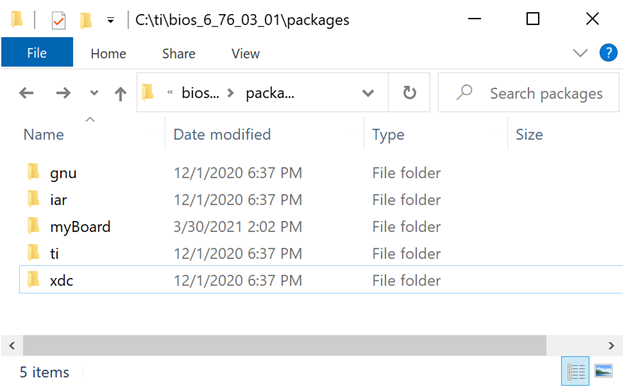Open the File menu

tap(37, 53)
